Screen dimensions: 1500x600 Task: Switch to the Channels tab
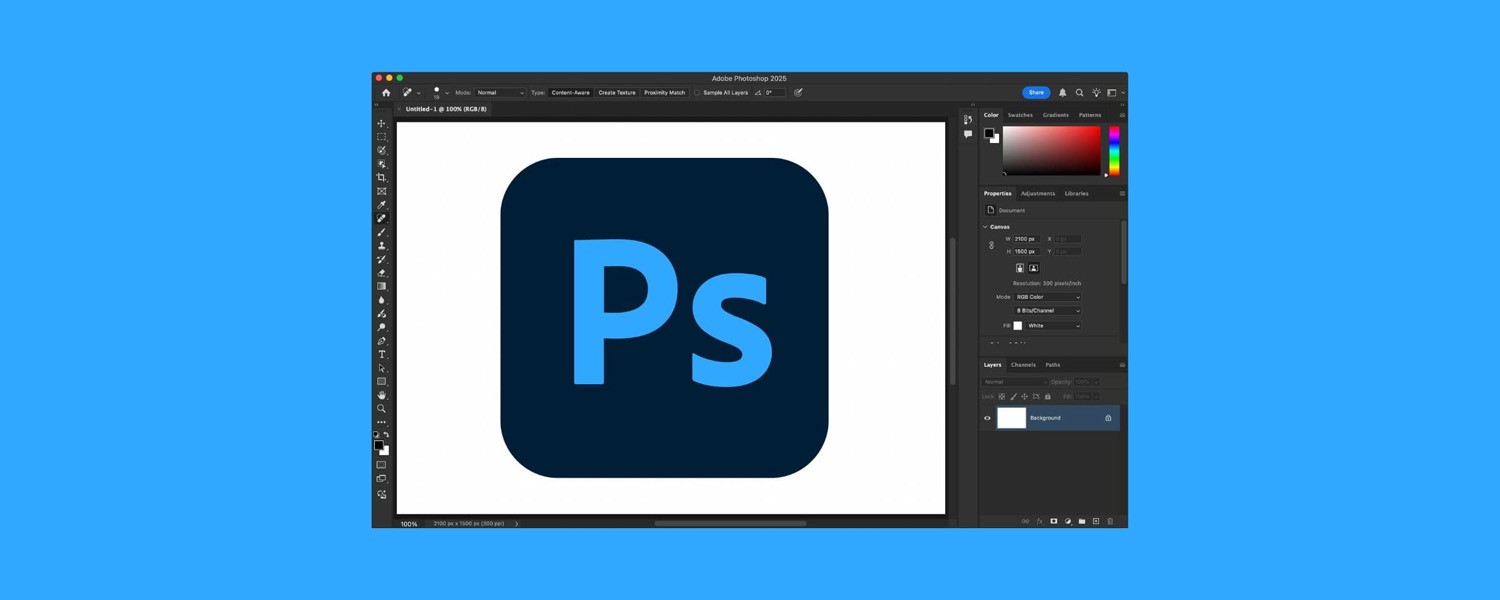tap(1023, 365)
